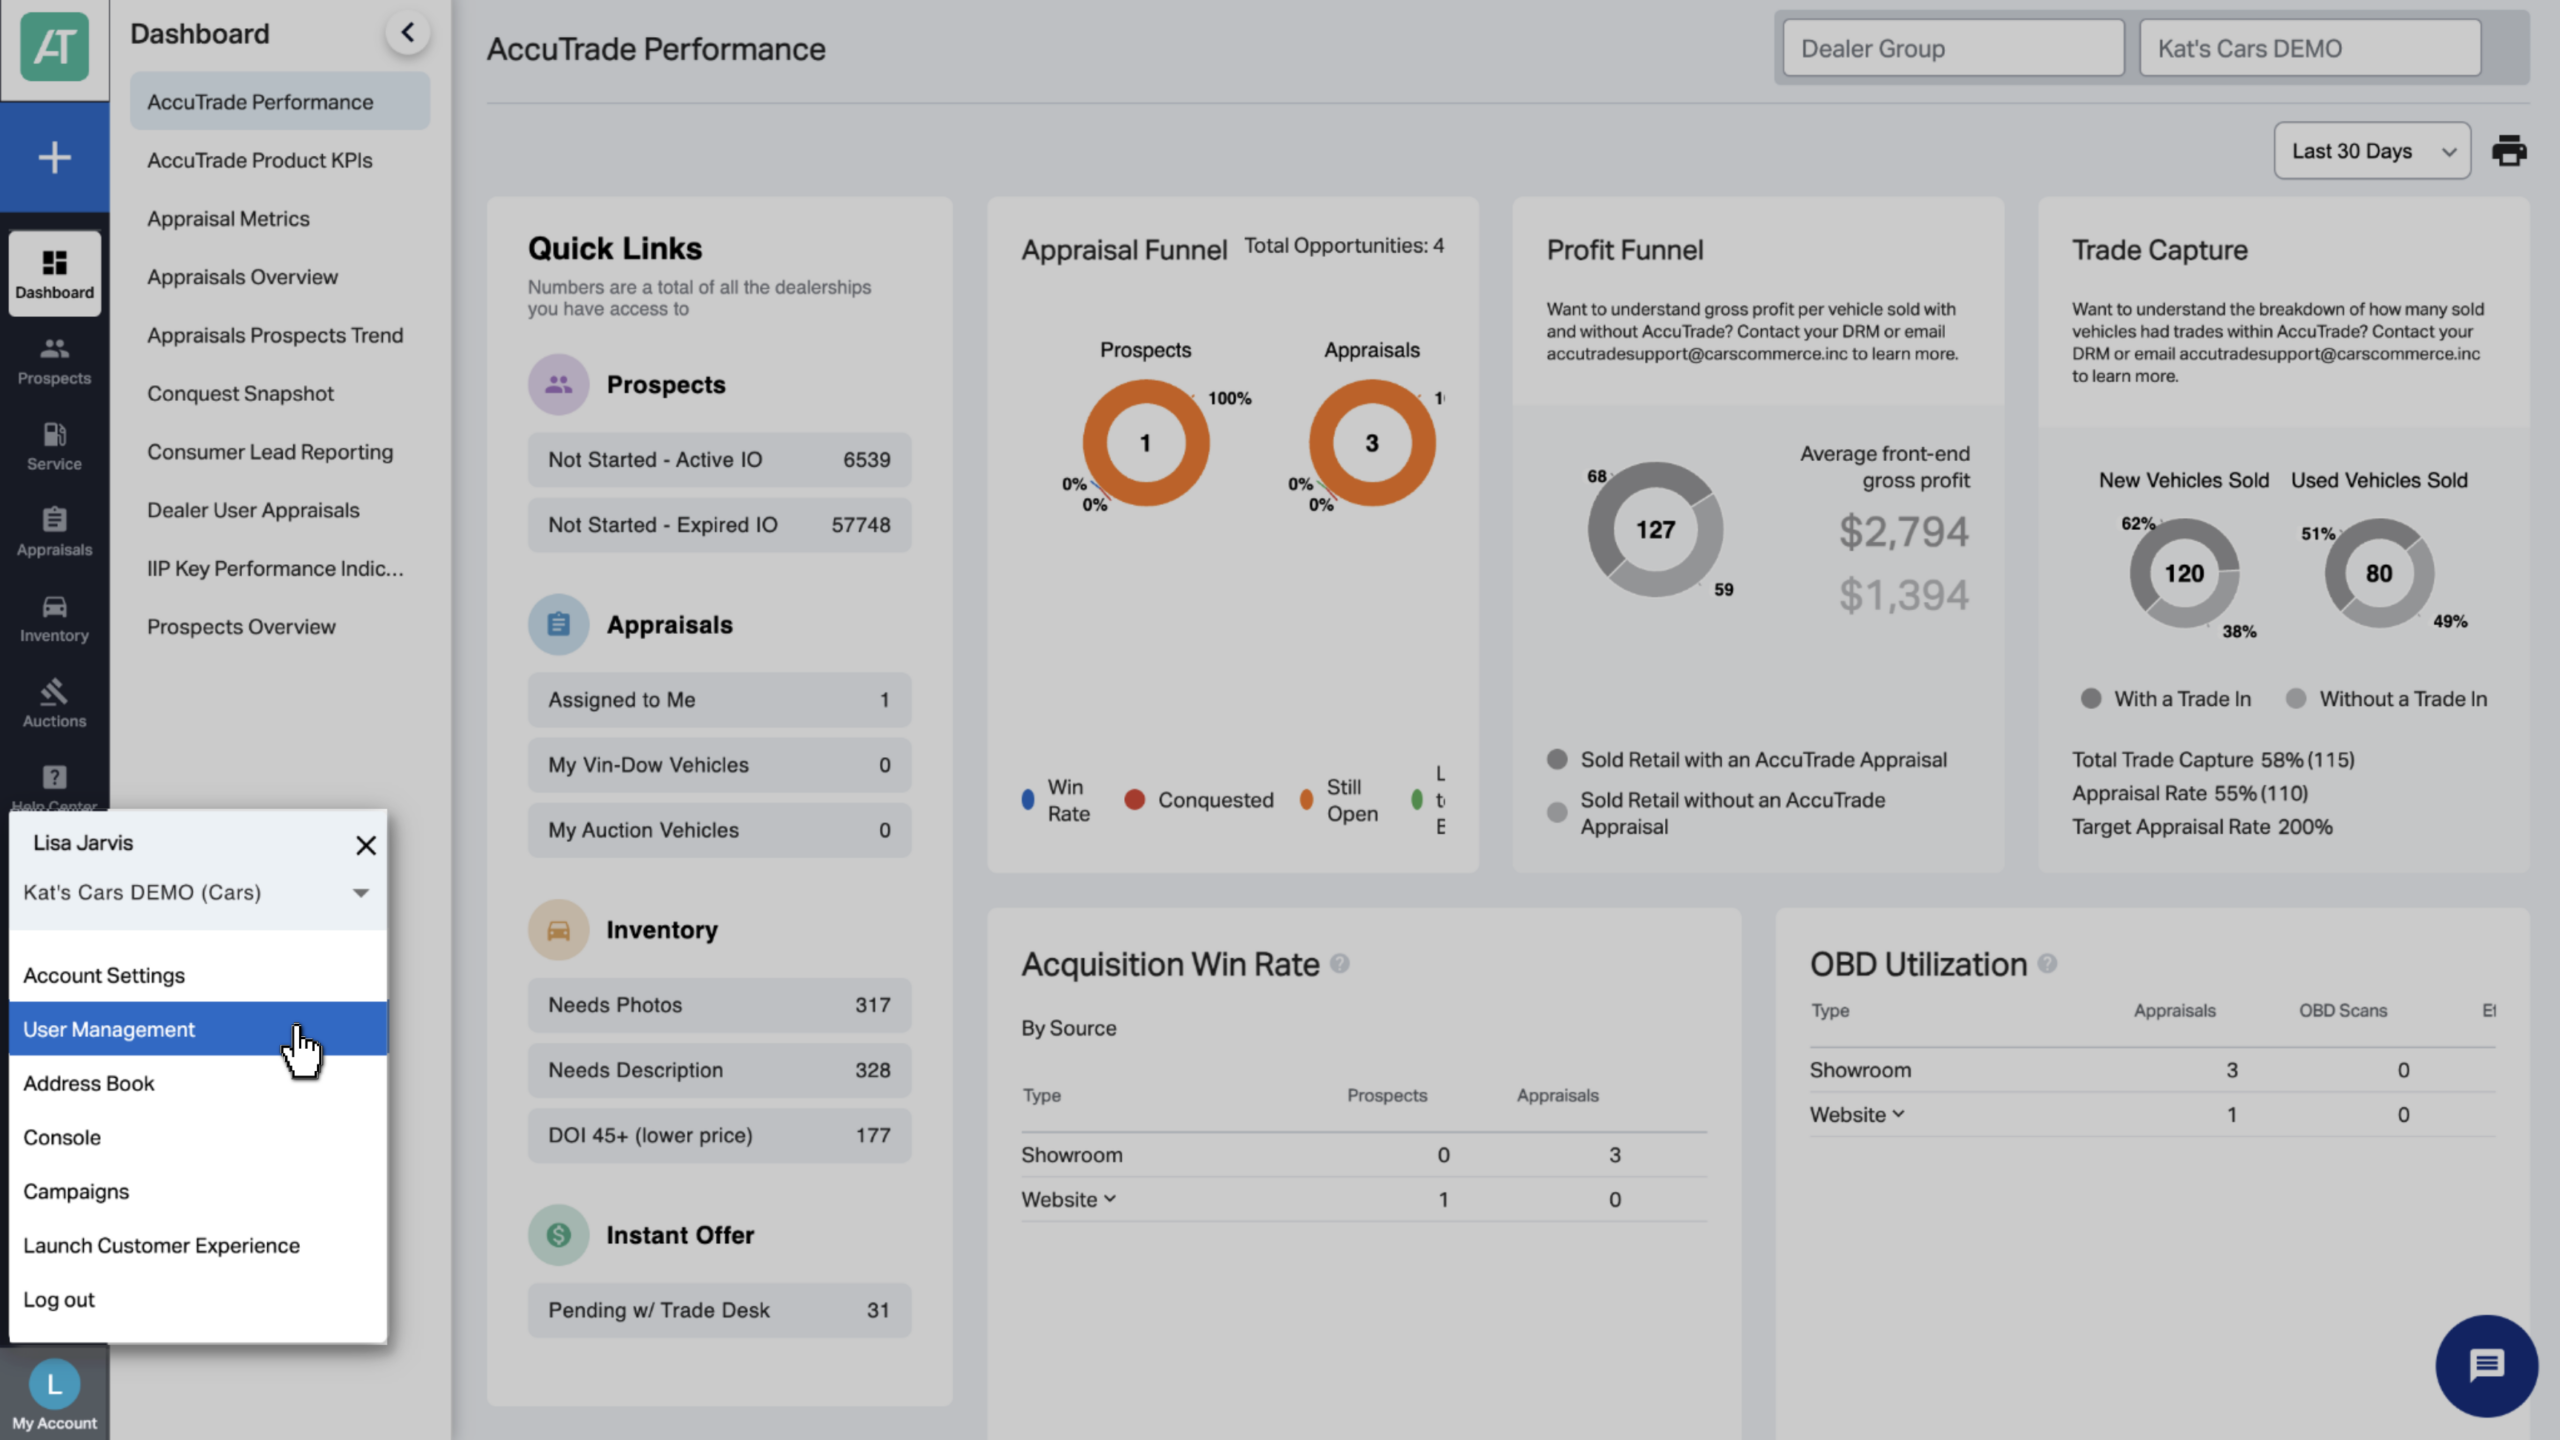Select IIP Key Performance Indic... menu item

coord(280,568)
